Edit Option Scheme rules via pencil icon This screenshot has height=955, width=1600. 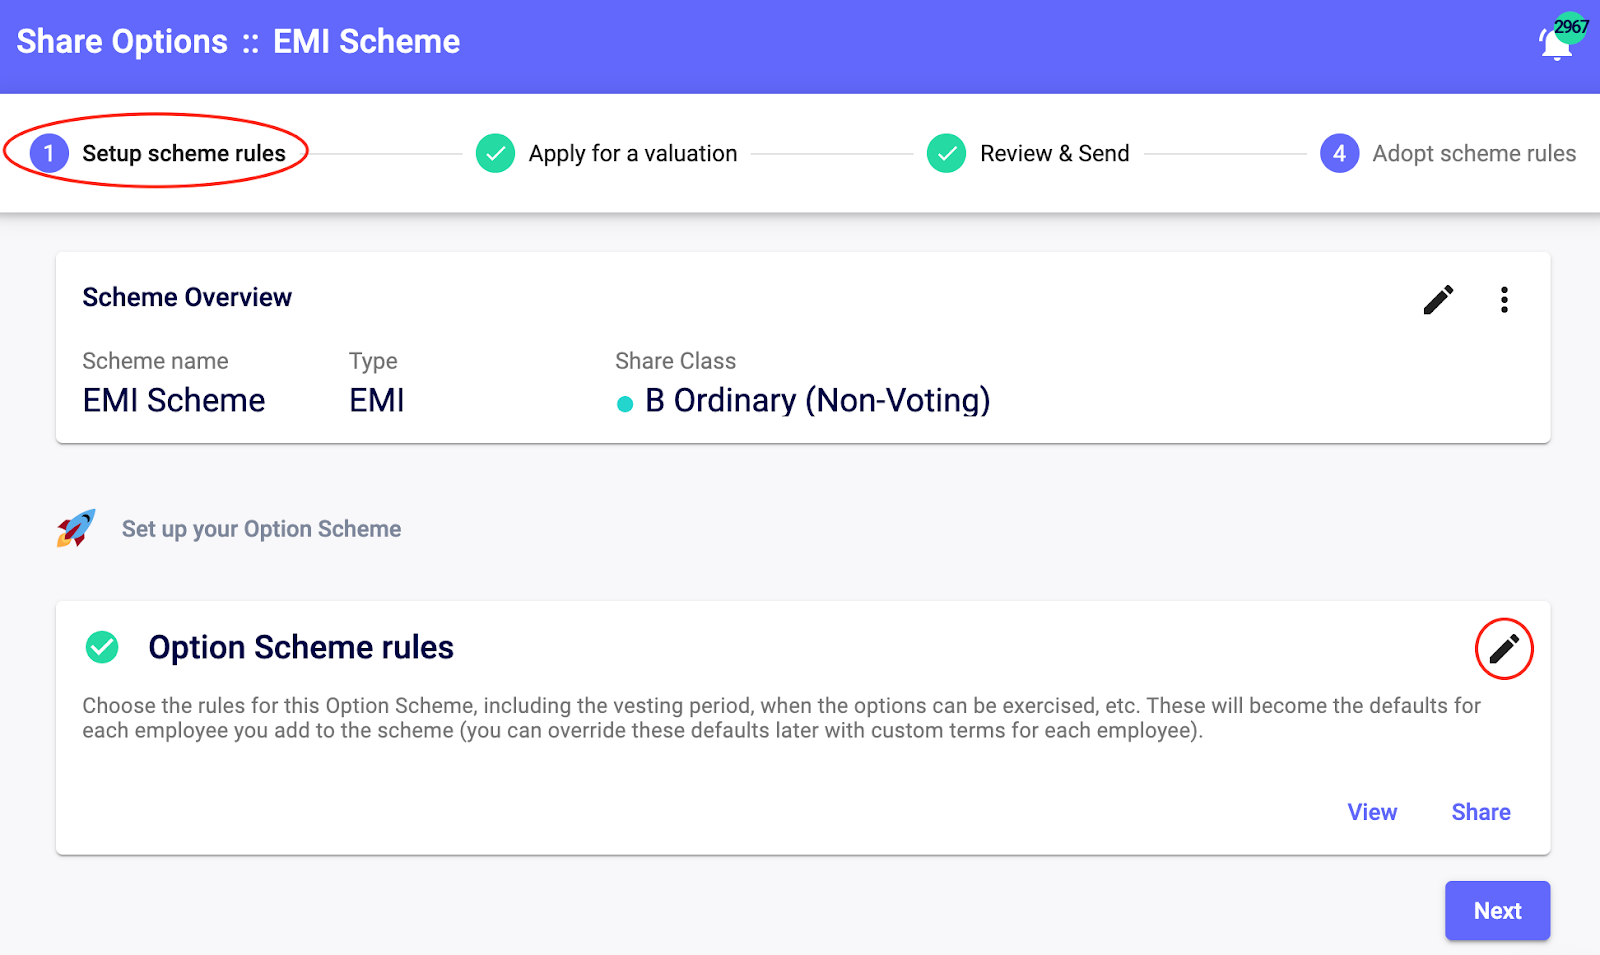(x=1503, y=649)
